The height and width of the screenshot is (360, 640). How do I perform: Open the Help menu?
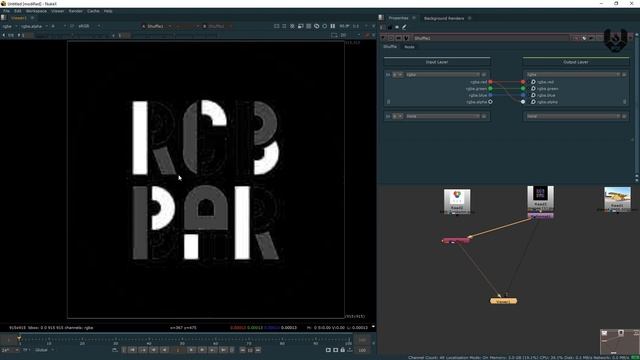(x=108, y=11)
